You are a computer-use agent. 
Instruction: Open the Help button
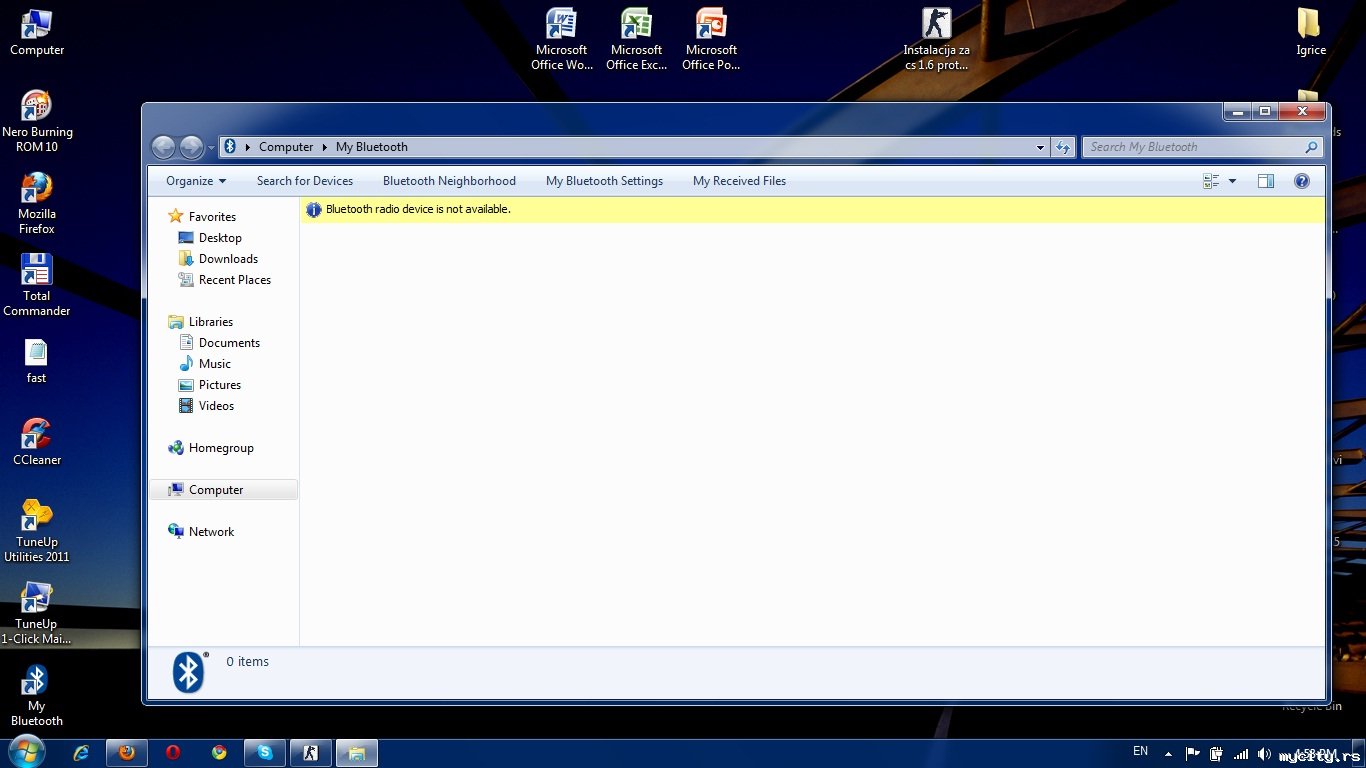pyautogui.click(x=1302, y=181)
